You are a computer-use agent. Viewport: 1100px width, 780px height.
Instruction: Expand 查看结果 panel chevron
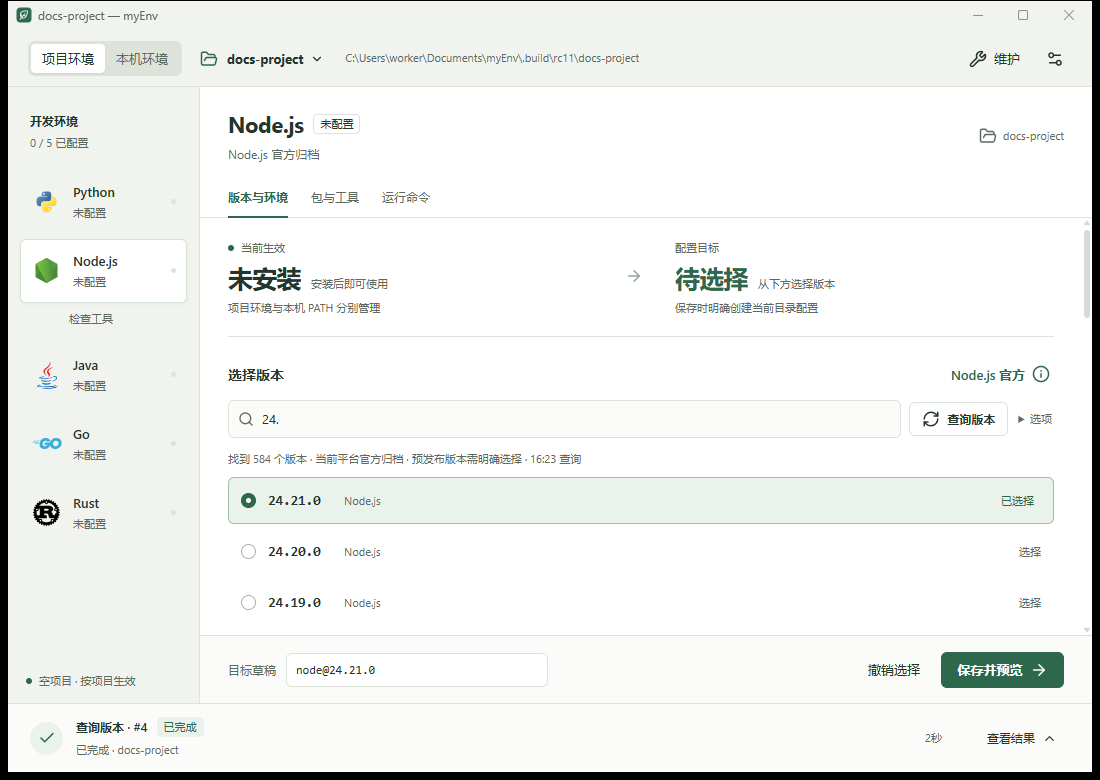tap(1049, 739)
